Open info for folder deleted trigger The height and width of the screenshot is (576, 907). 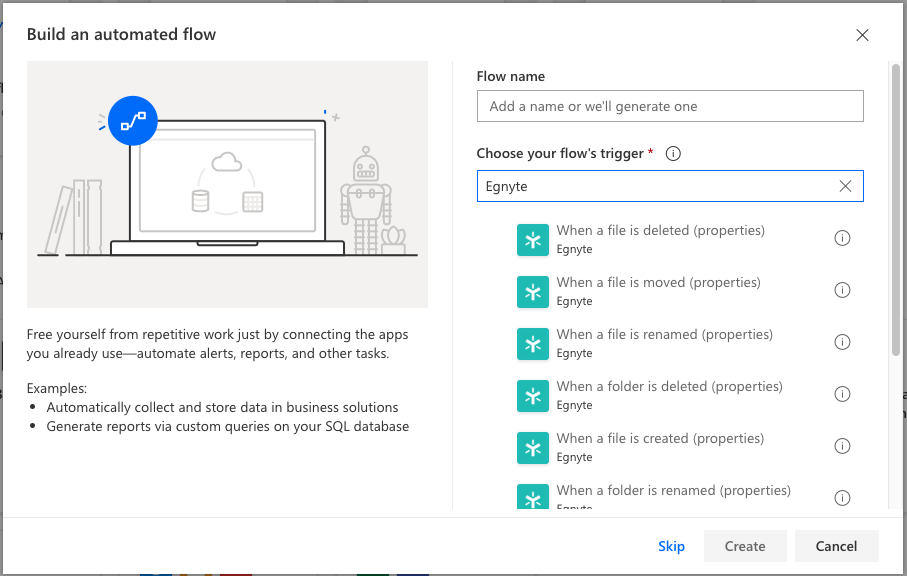click(x=842, y=394)
